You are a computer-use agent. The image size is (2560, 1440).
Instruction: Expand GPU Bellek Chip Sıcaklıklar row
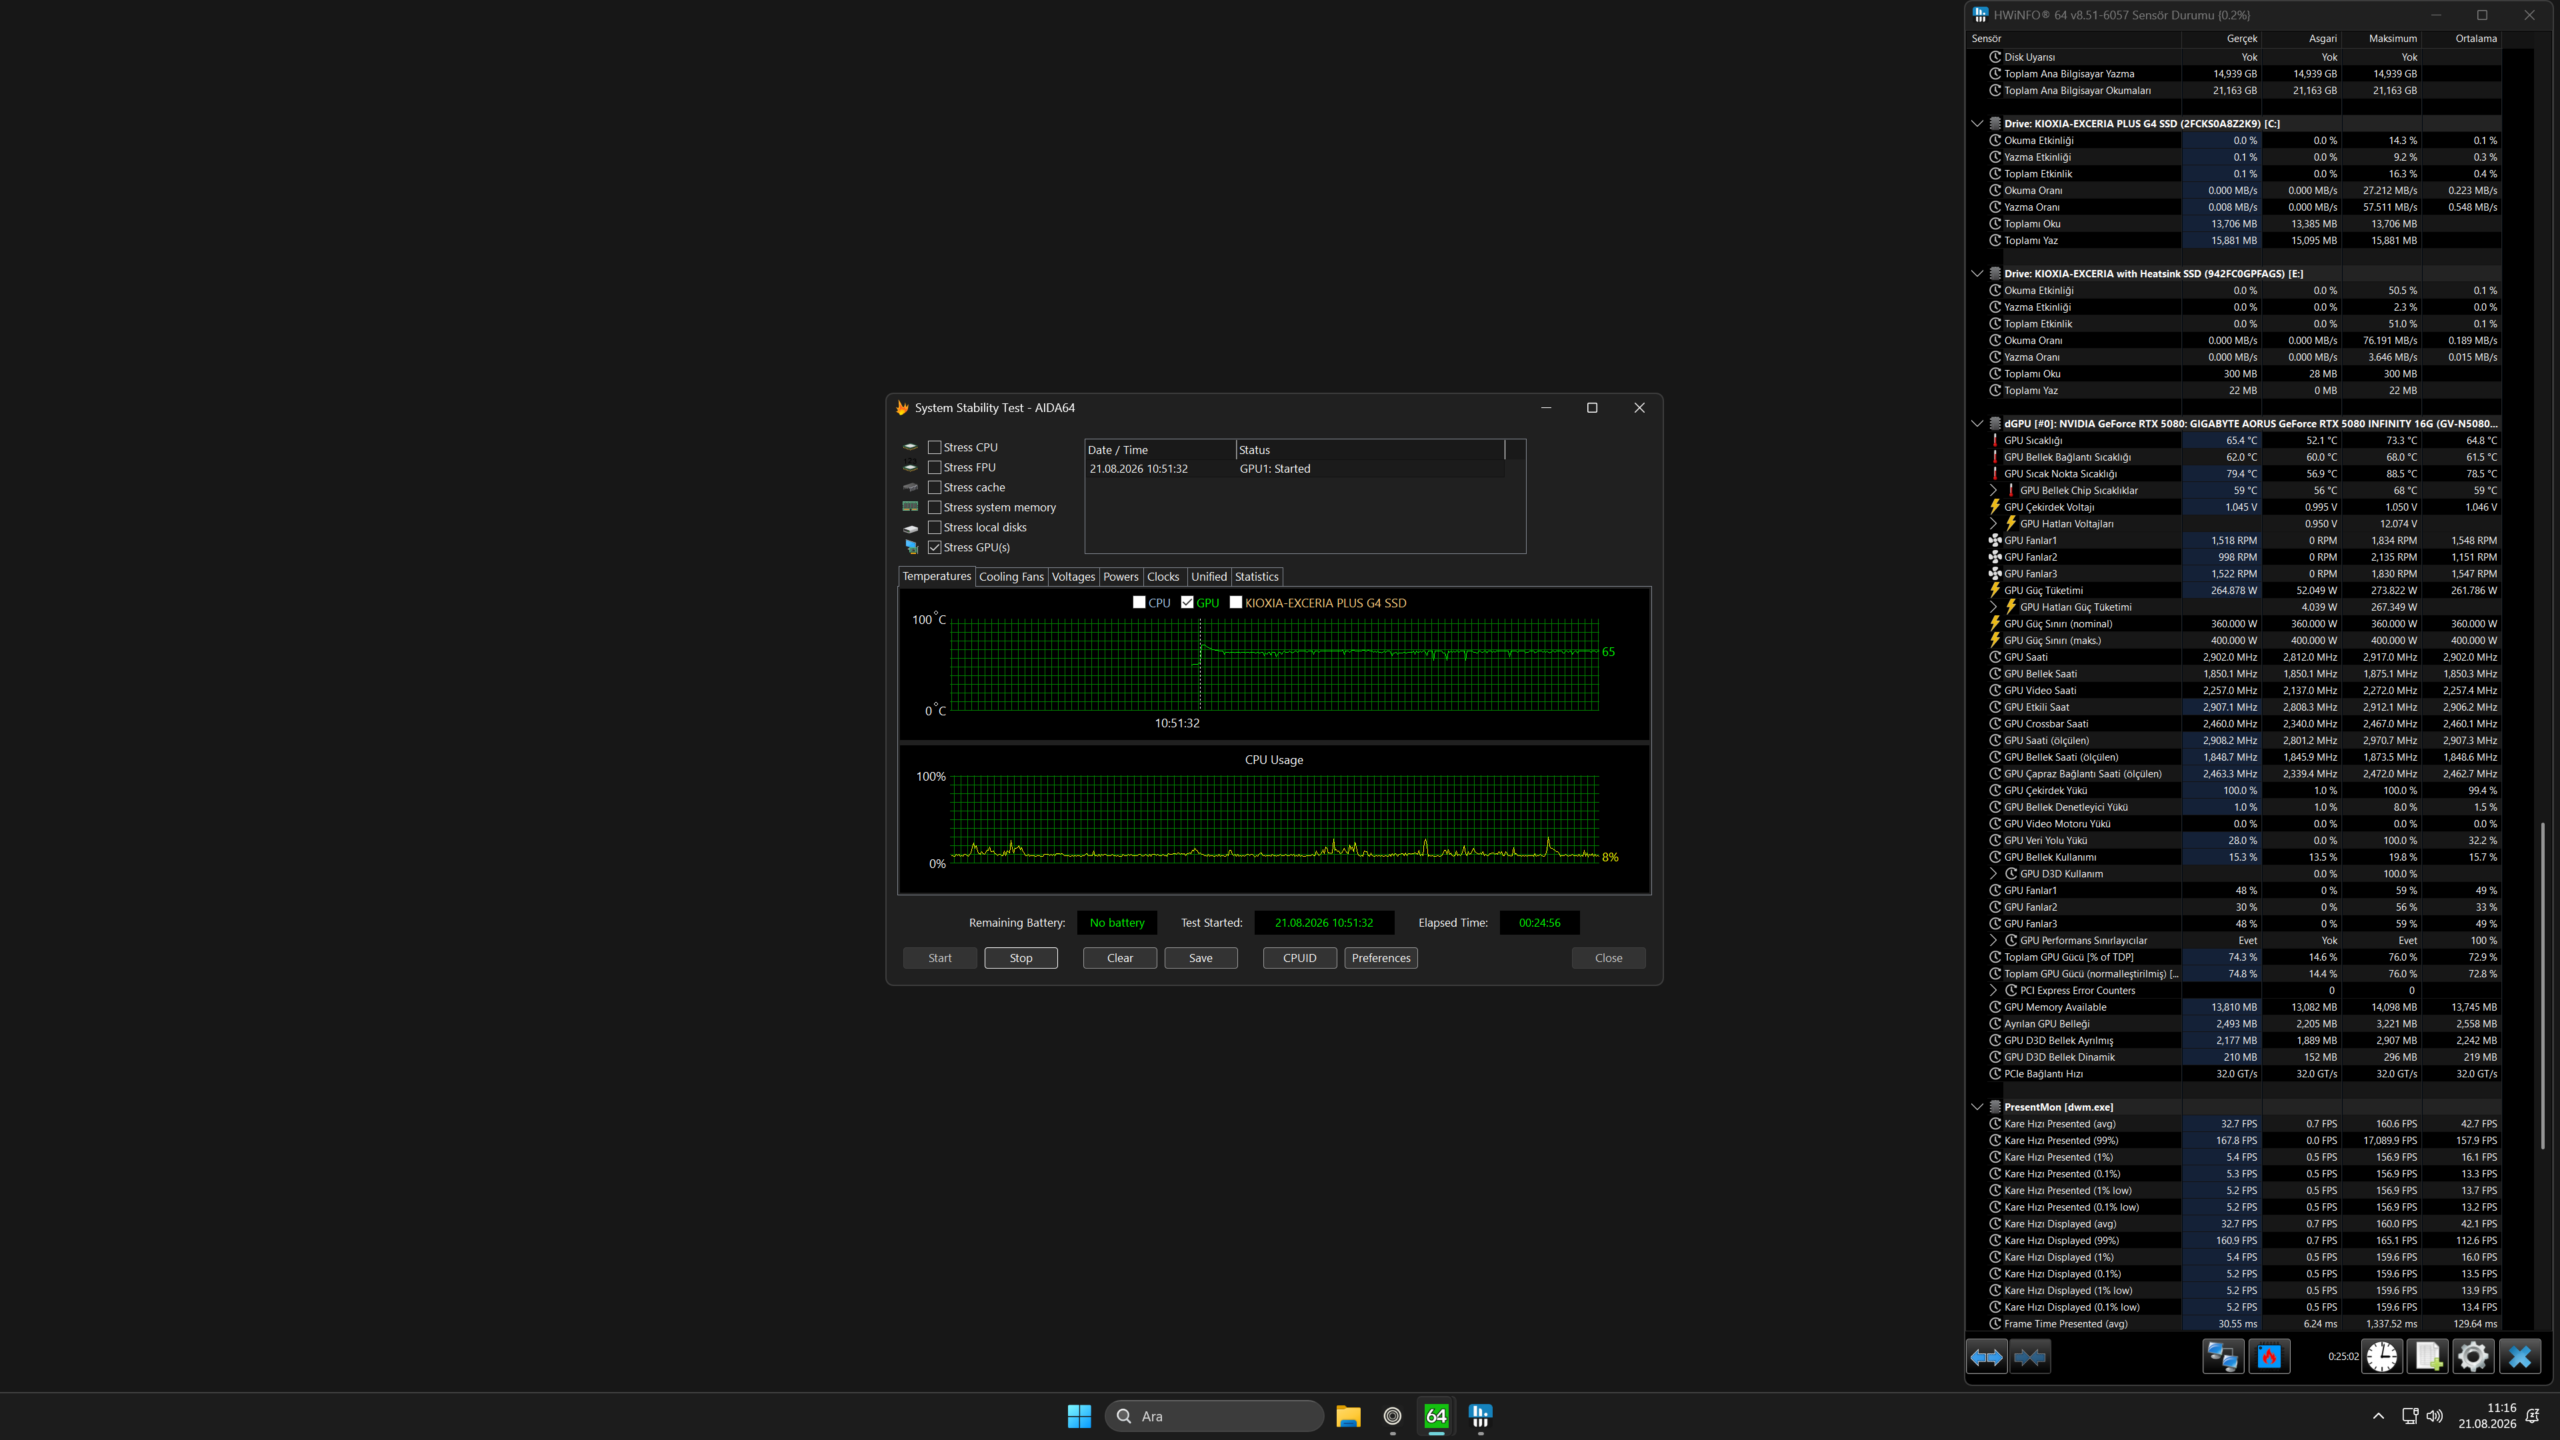point(1993,490)
